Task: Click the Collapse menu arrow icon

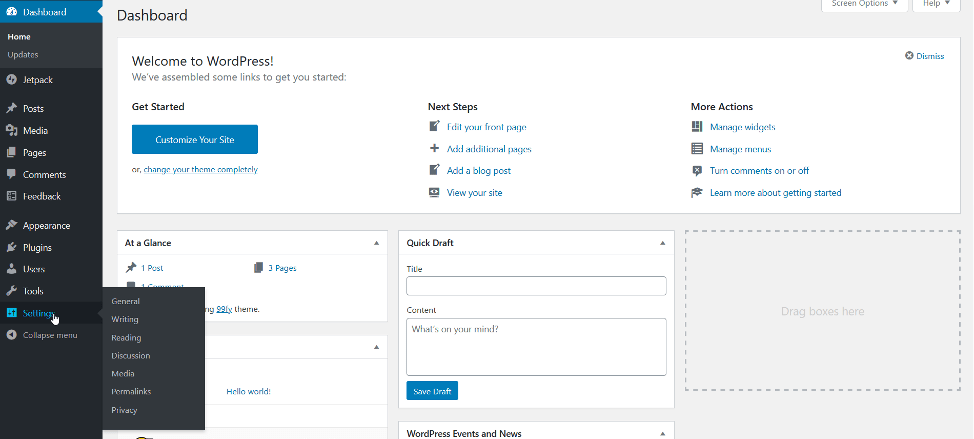Action: tap(11, 335)
